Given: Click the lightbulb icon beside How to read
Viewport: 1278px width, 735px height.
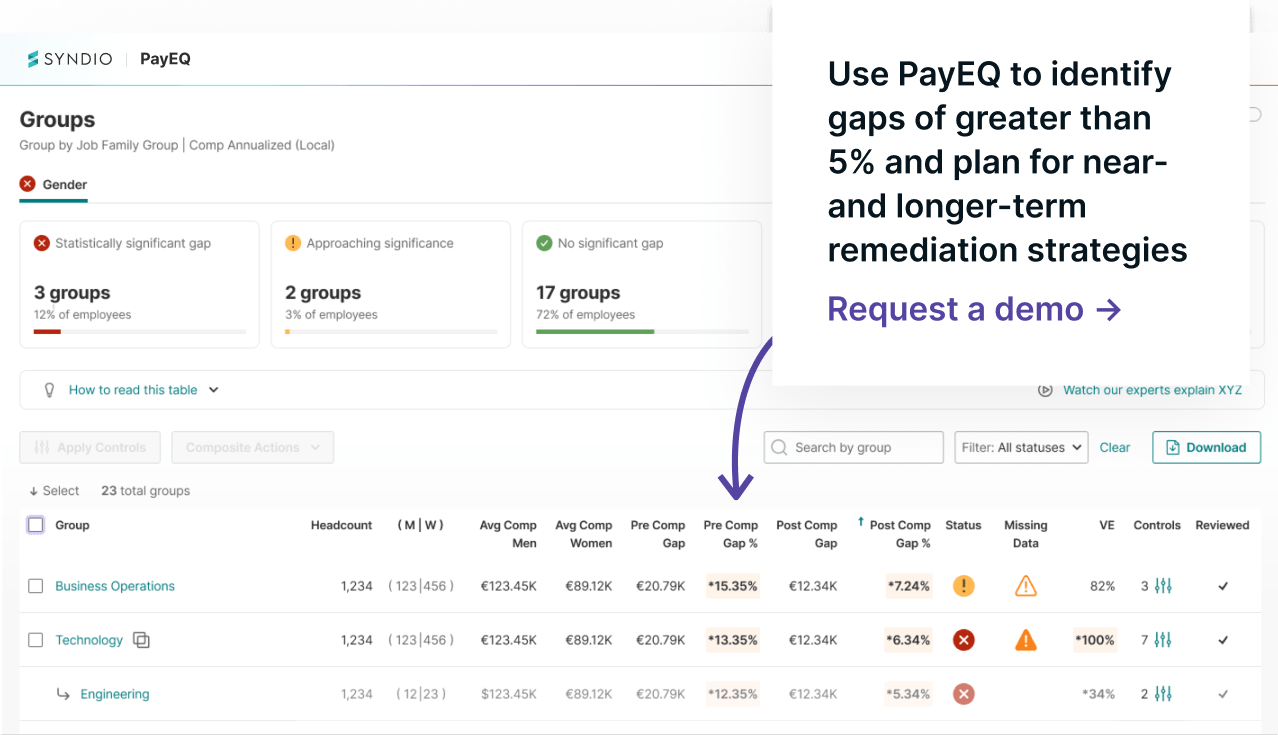Looking at the screenshot, I should [49, 390].
